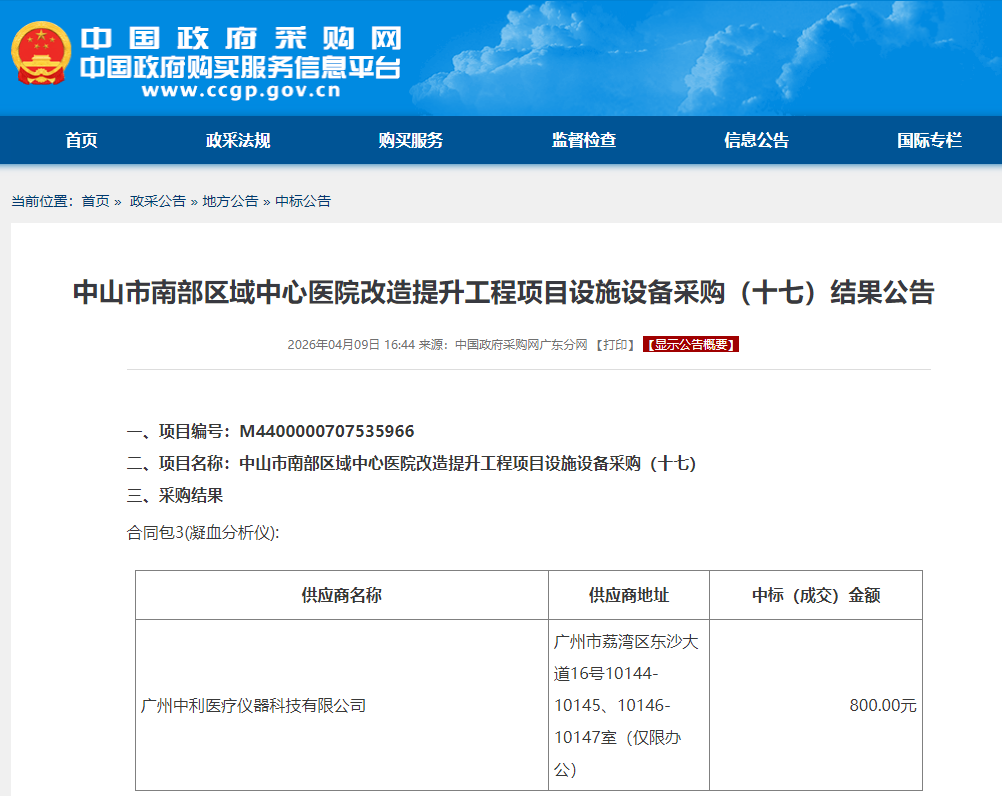Click the source text 中国政府采购网广东分网
The image size is (1002, 796).
point(521,345)
